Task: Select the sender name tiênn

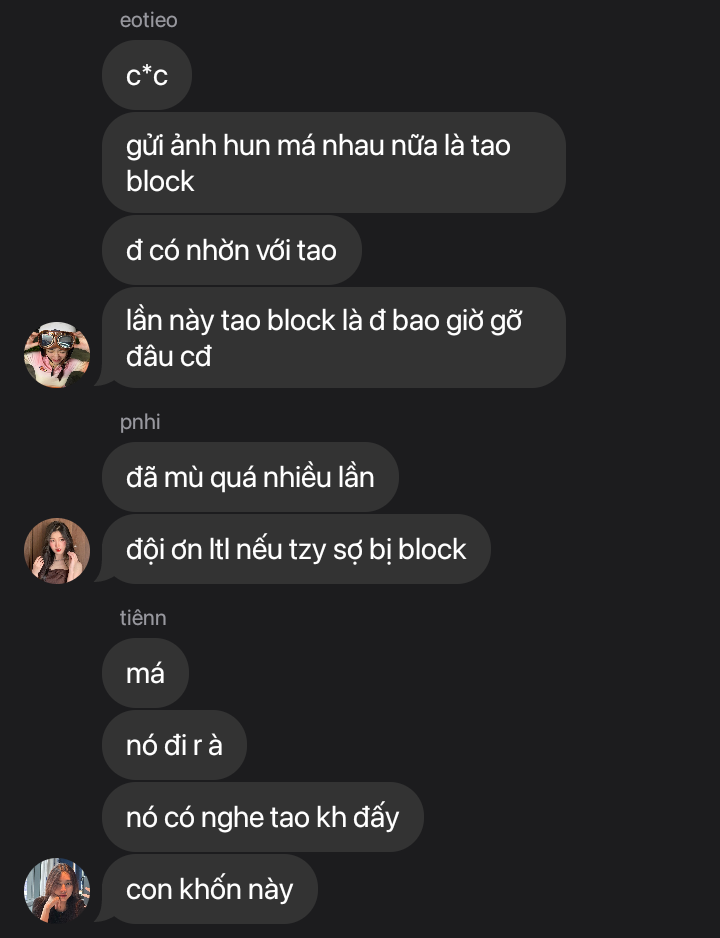Action: [x=143, y=617]
